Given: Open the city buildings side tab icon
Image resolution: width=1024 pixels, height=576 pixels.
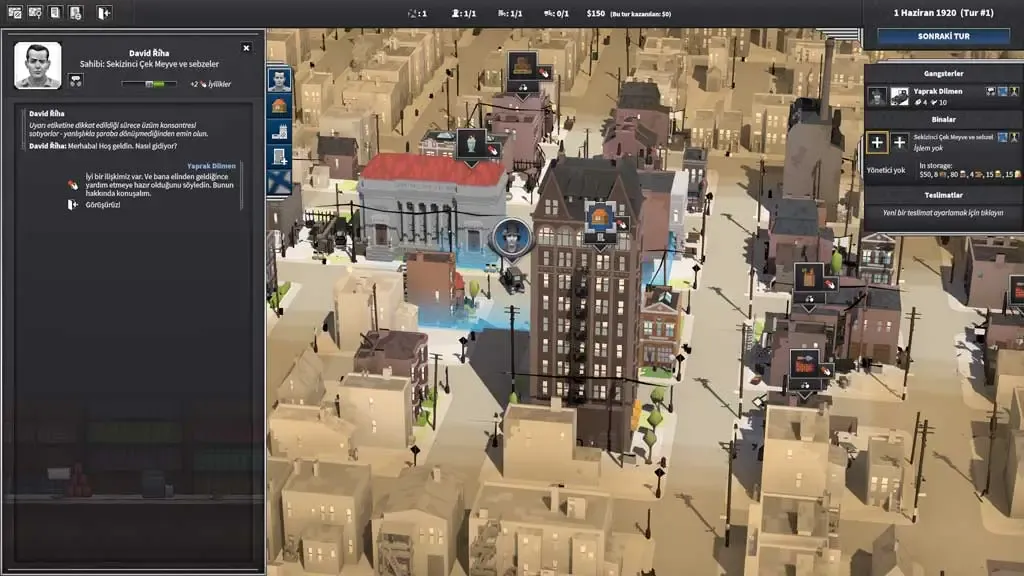Looking at the screenshot, I should pos(279,131).
